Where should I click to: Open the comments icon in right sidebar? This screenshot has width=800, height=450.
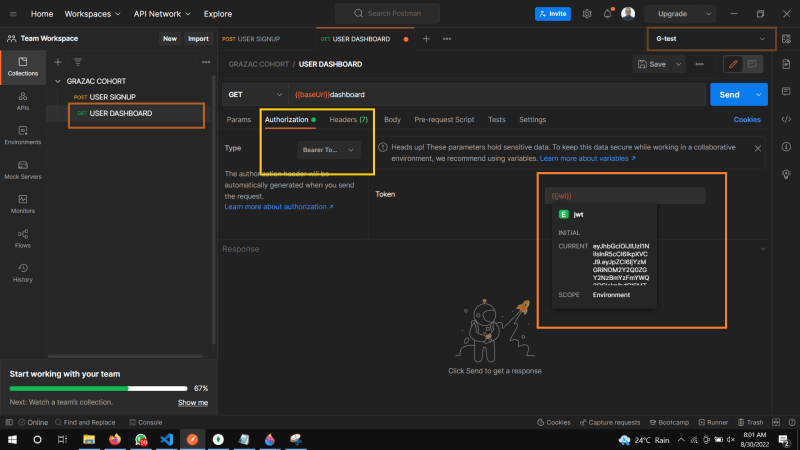point(786,91)
